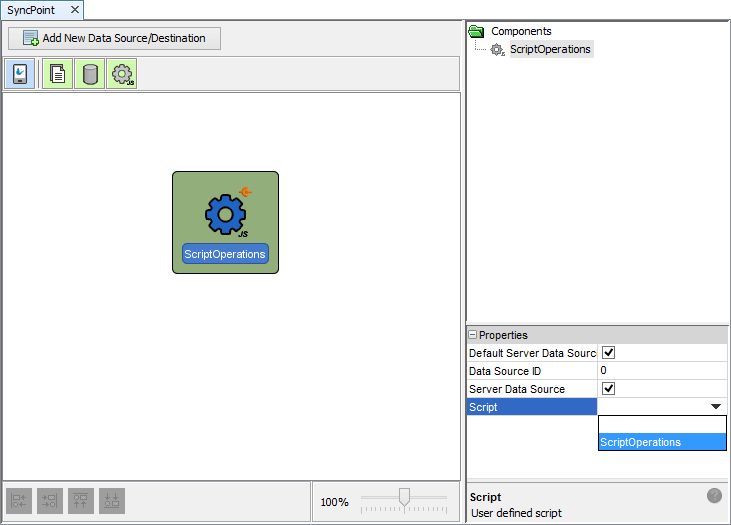Collapse the Properties section
This screenshot has width=731, height=525.
point(473,335)
